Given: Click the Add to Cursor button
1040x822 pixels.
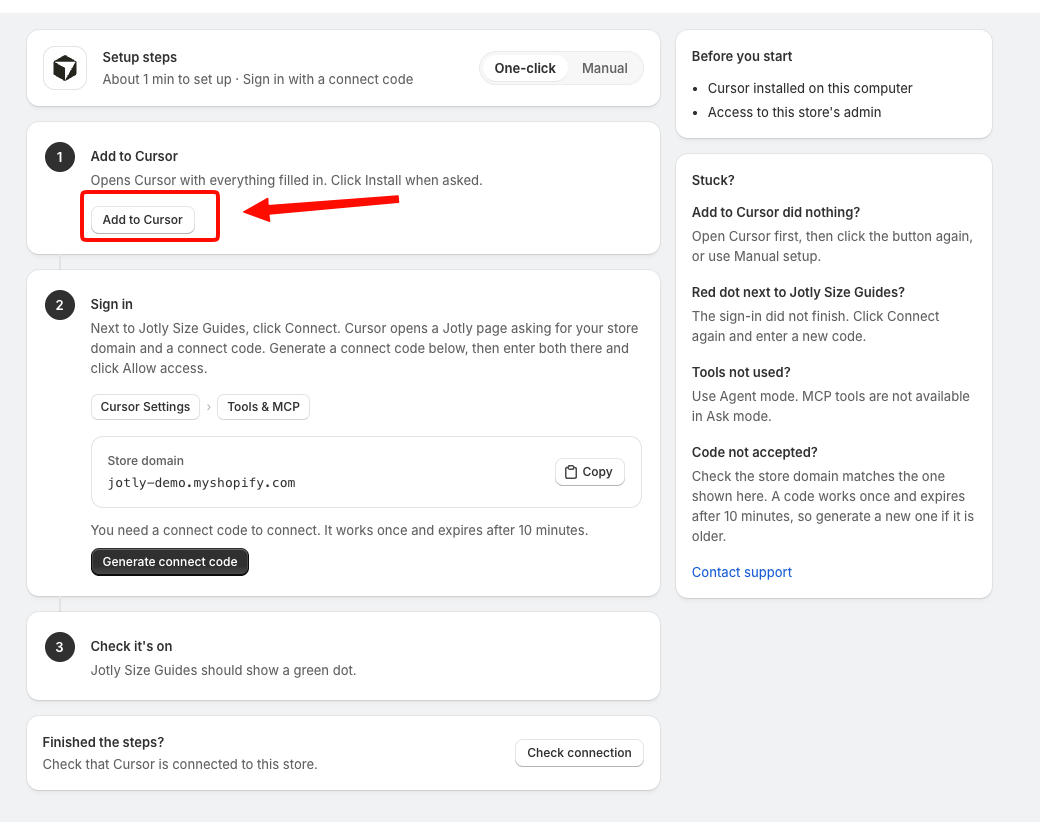Looking at the screenshot, I should click(143, 220).
